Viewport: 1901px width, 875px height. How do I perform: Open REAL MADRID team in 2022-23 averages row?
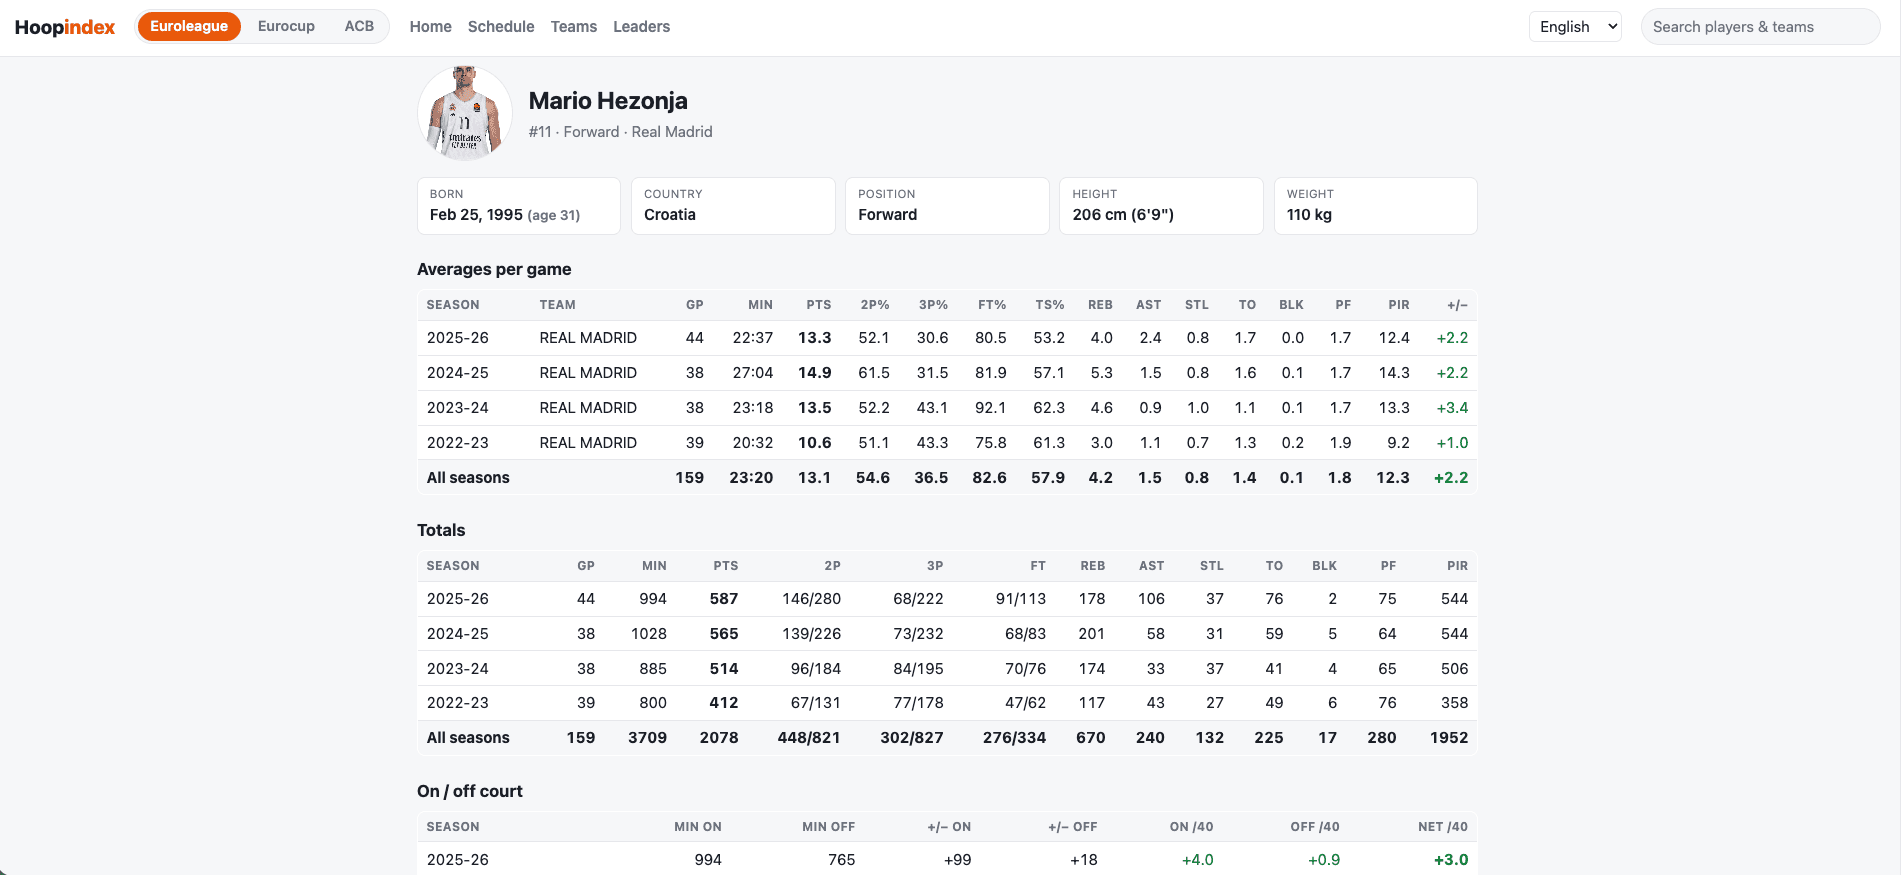[588, 443]
